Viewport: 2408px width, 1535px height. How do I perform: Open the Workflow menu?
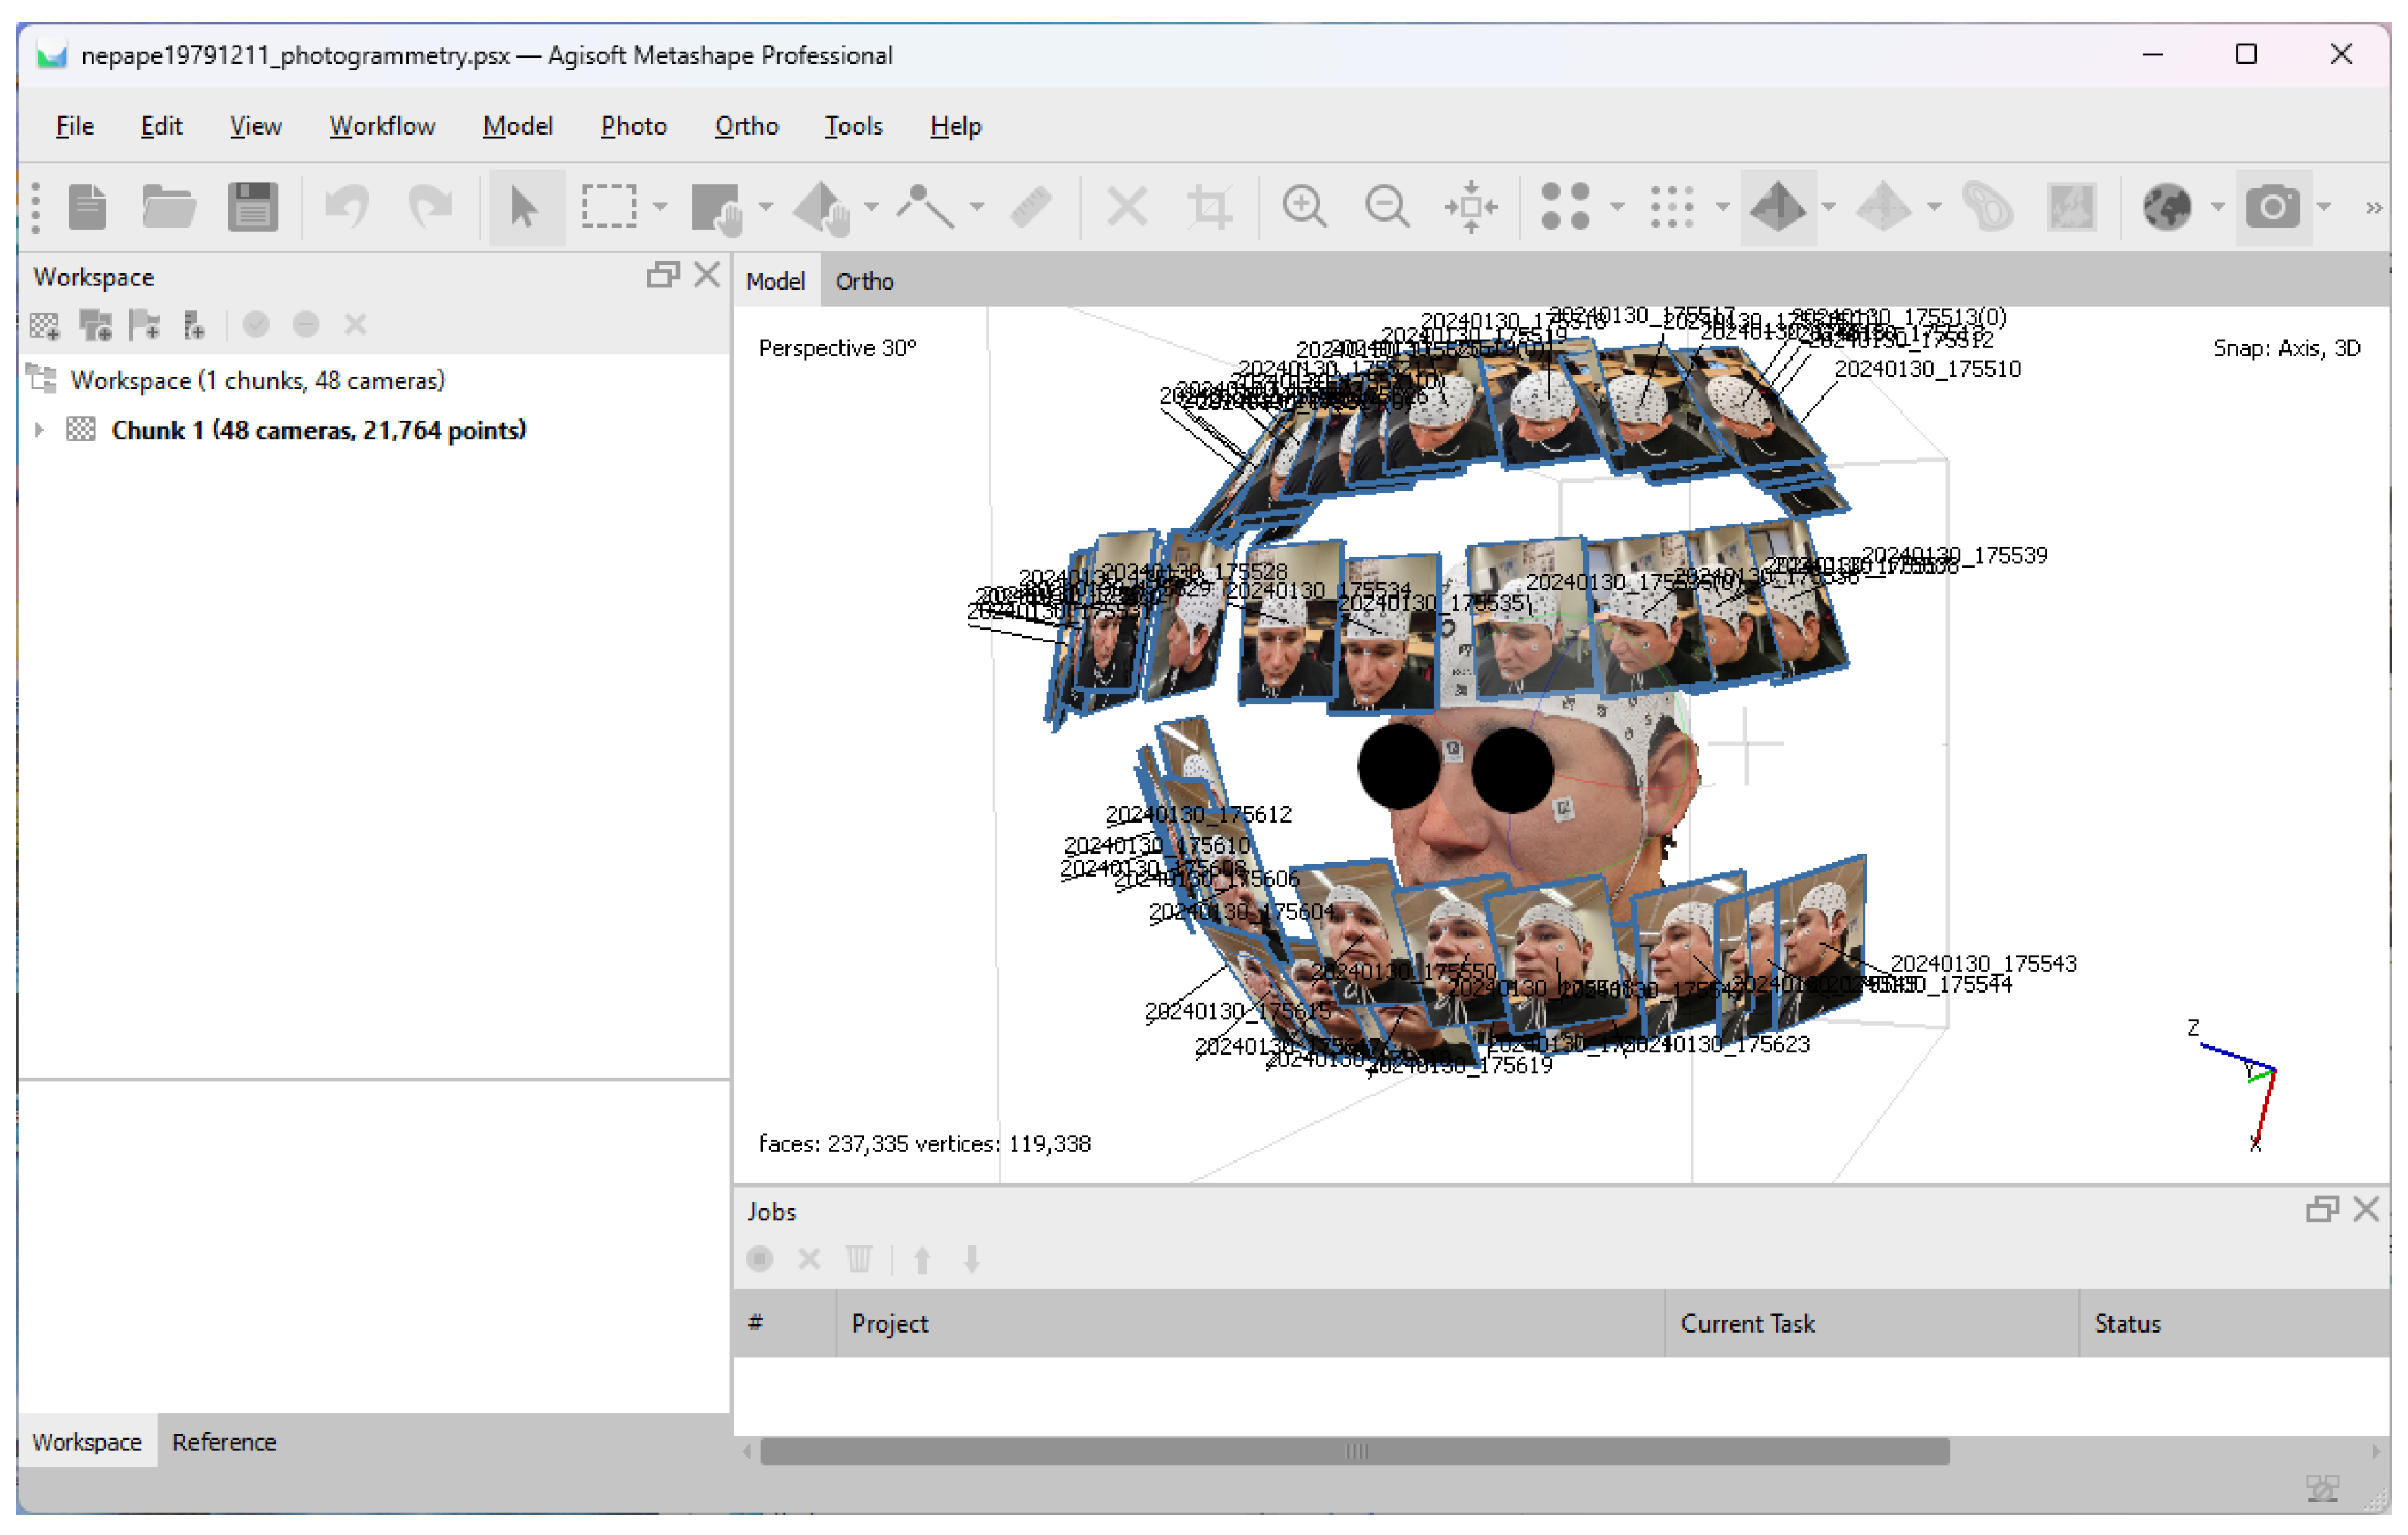[x=382, y=126]
